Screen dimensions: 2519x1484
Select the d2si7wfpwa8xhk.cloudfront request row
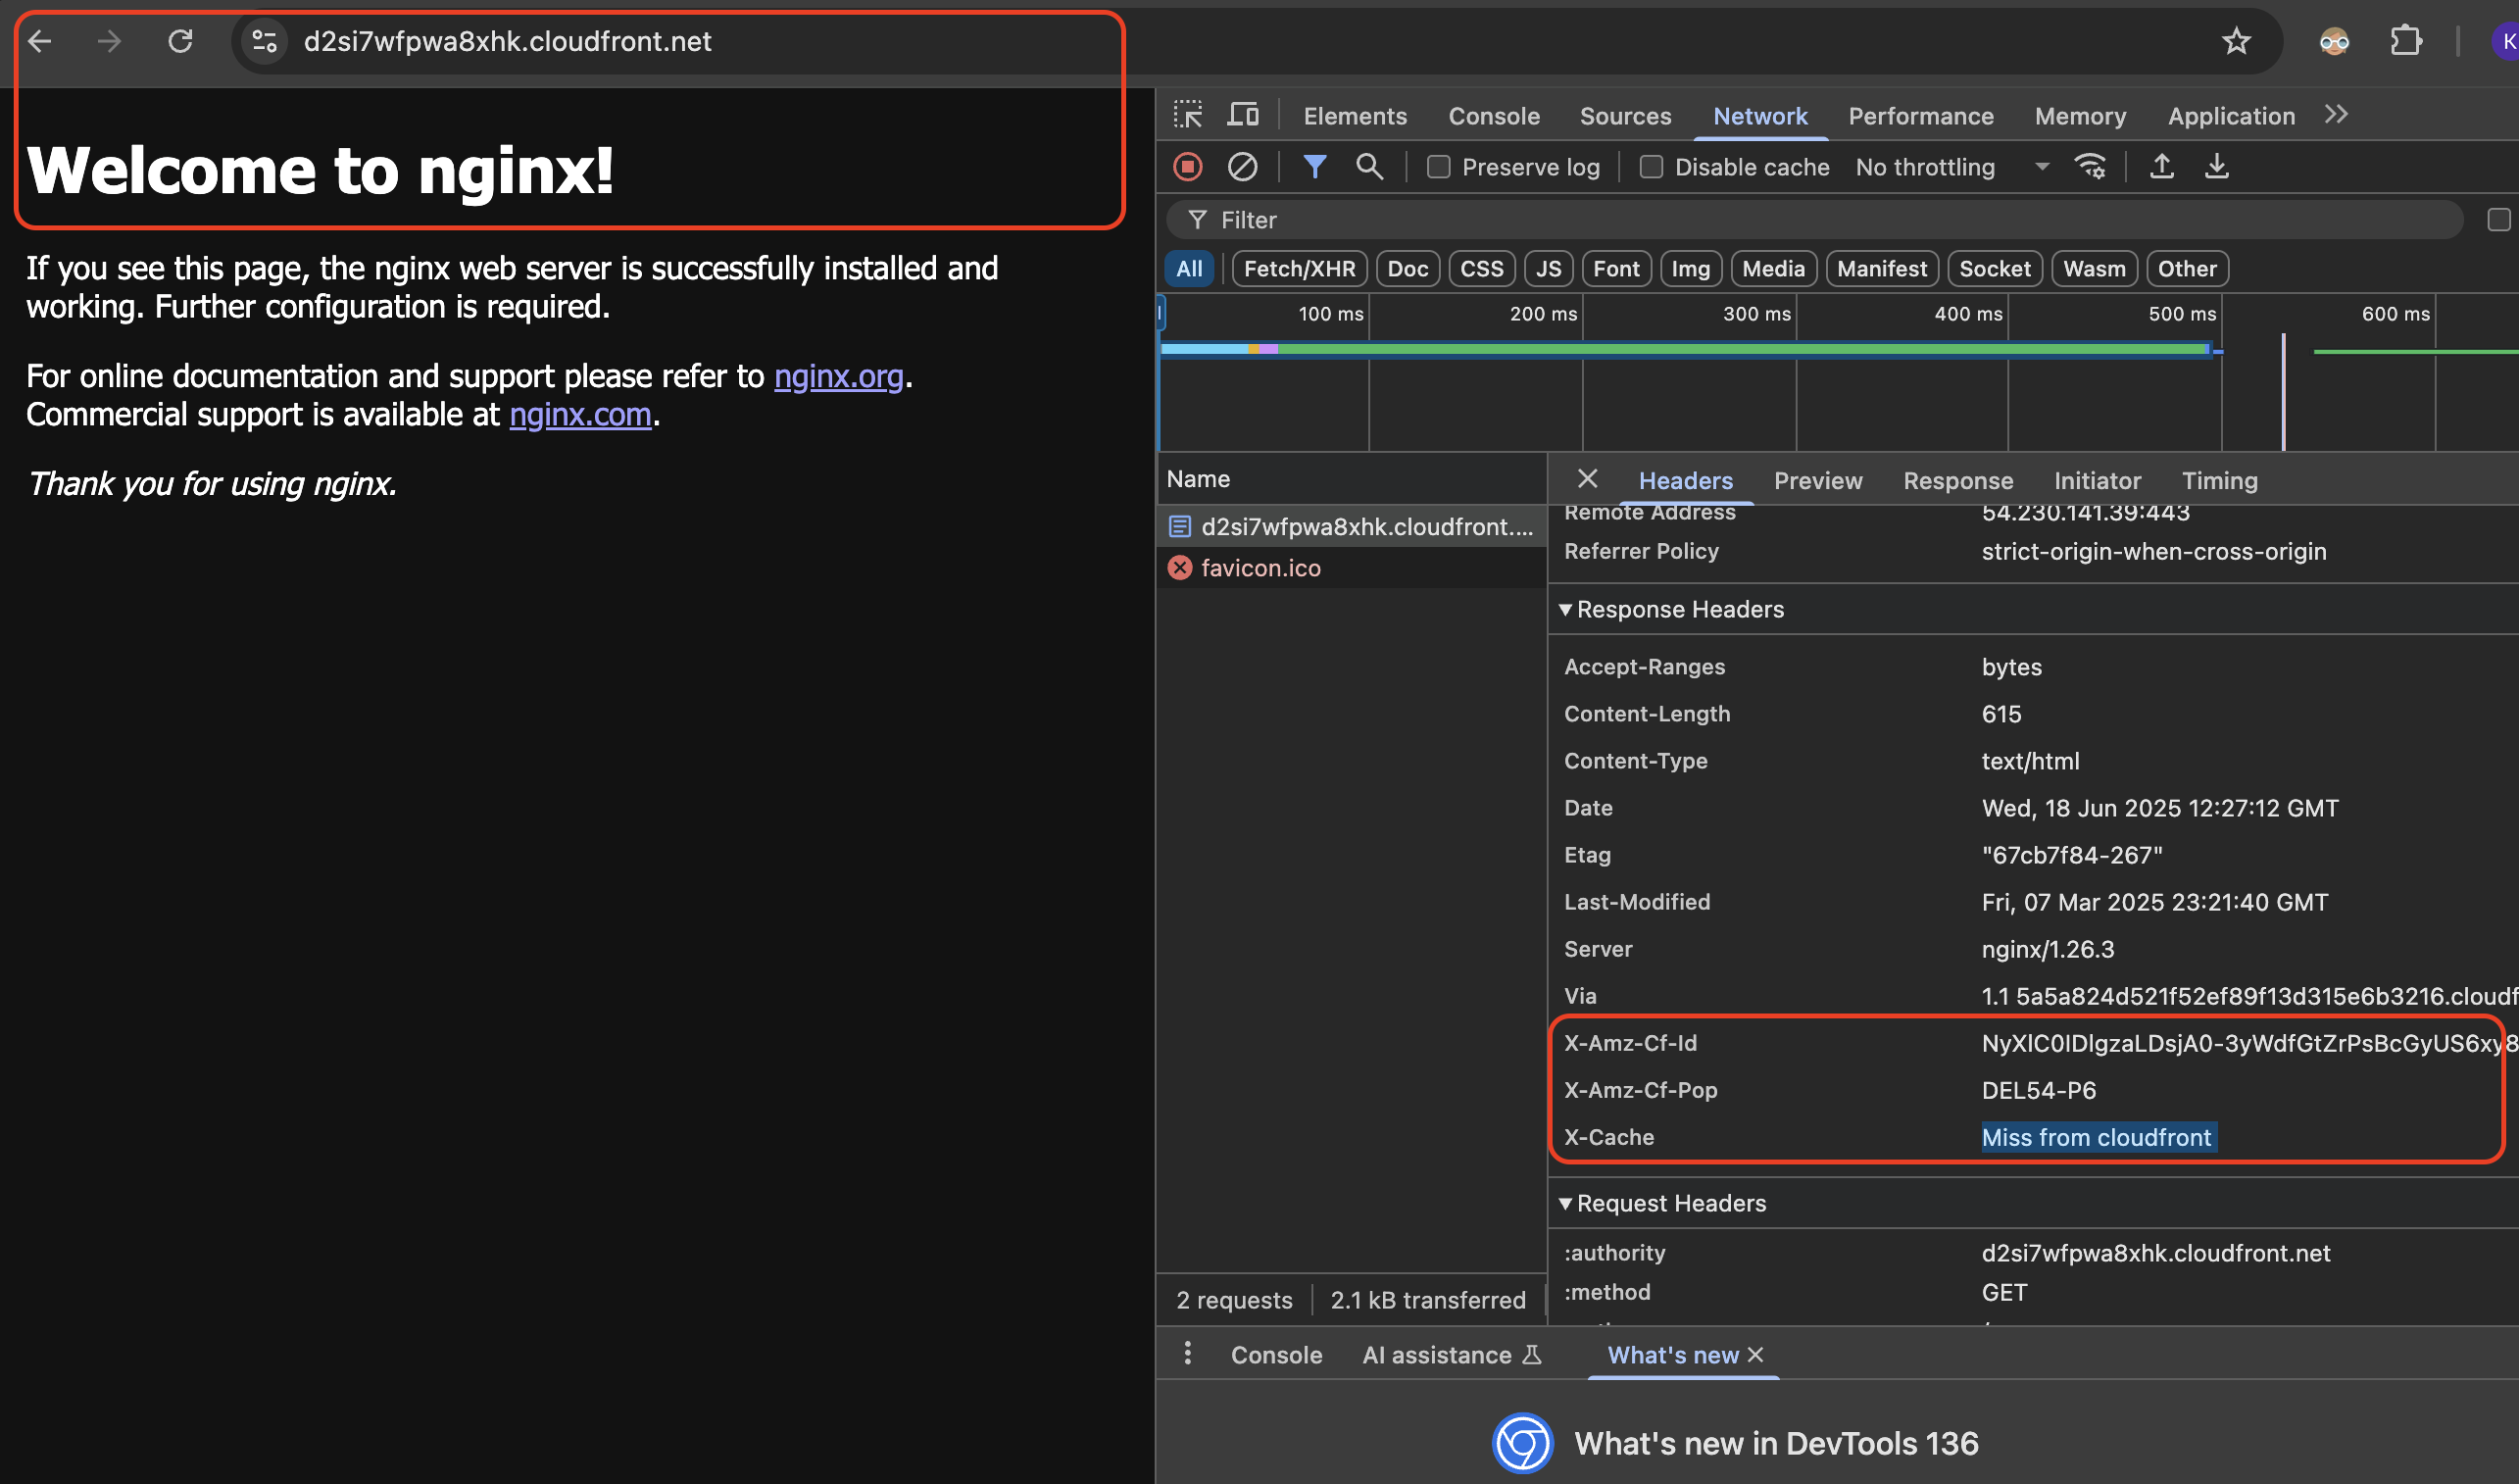pos(1351,527)
